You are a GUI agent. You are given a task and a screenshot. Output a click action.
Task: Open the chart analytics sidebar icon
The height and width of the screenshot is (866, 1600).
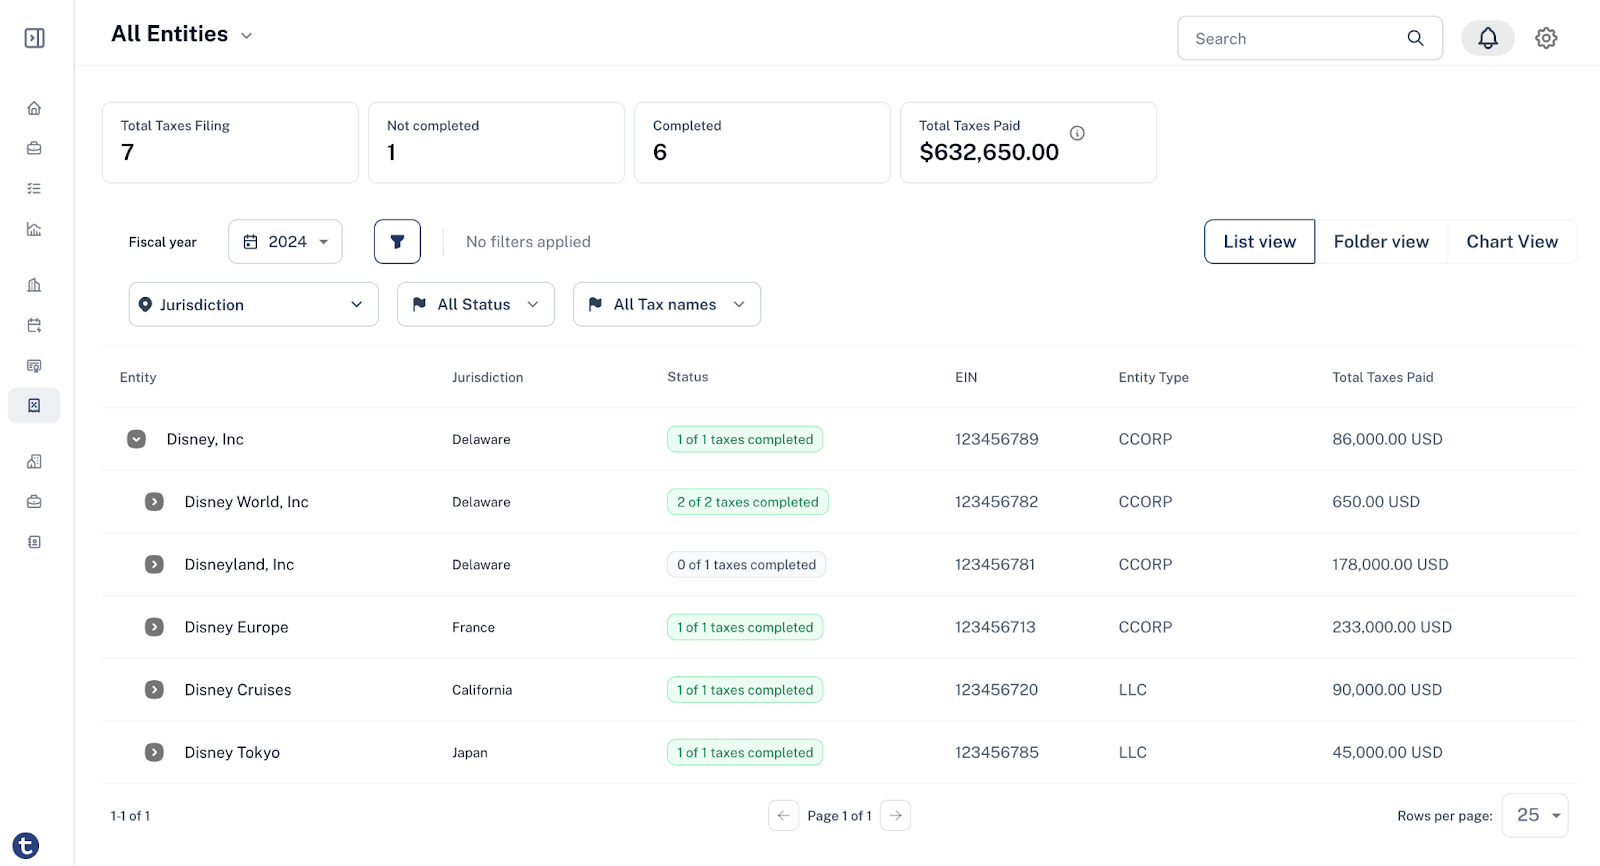(x=34, y=229)
